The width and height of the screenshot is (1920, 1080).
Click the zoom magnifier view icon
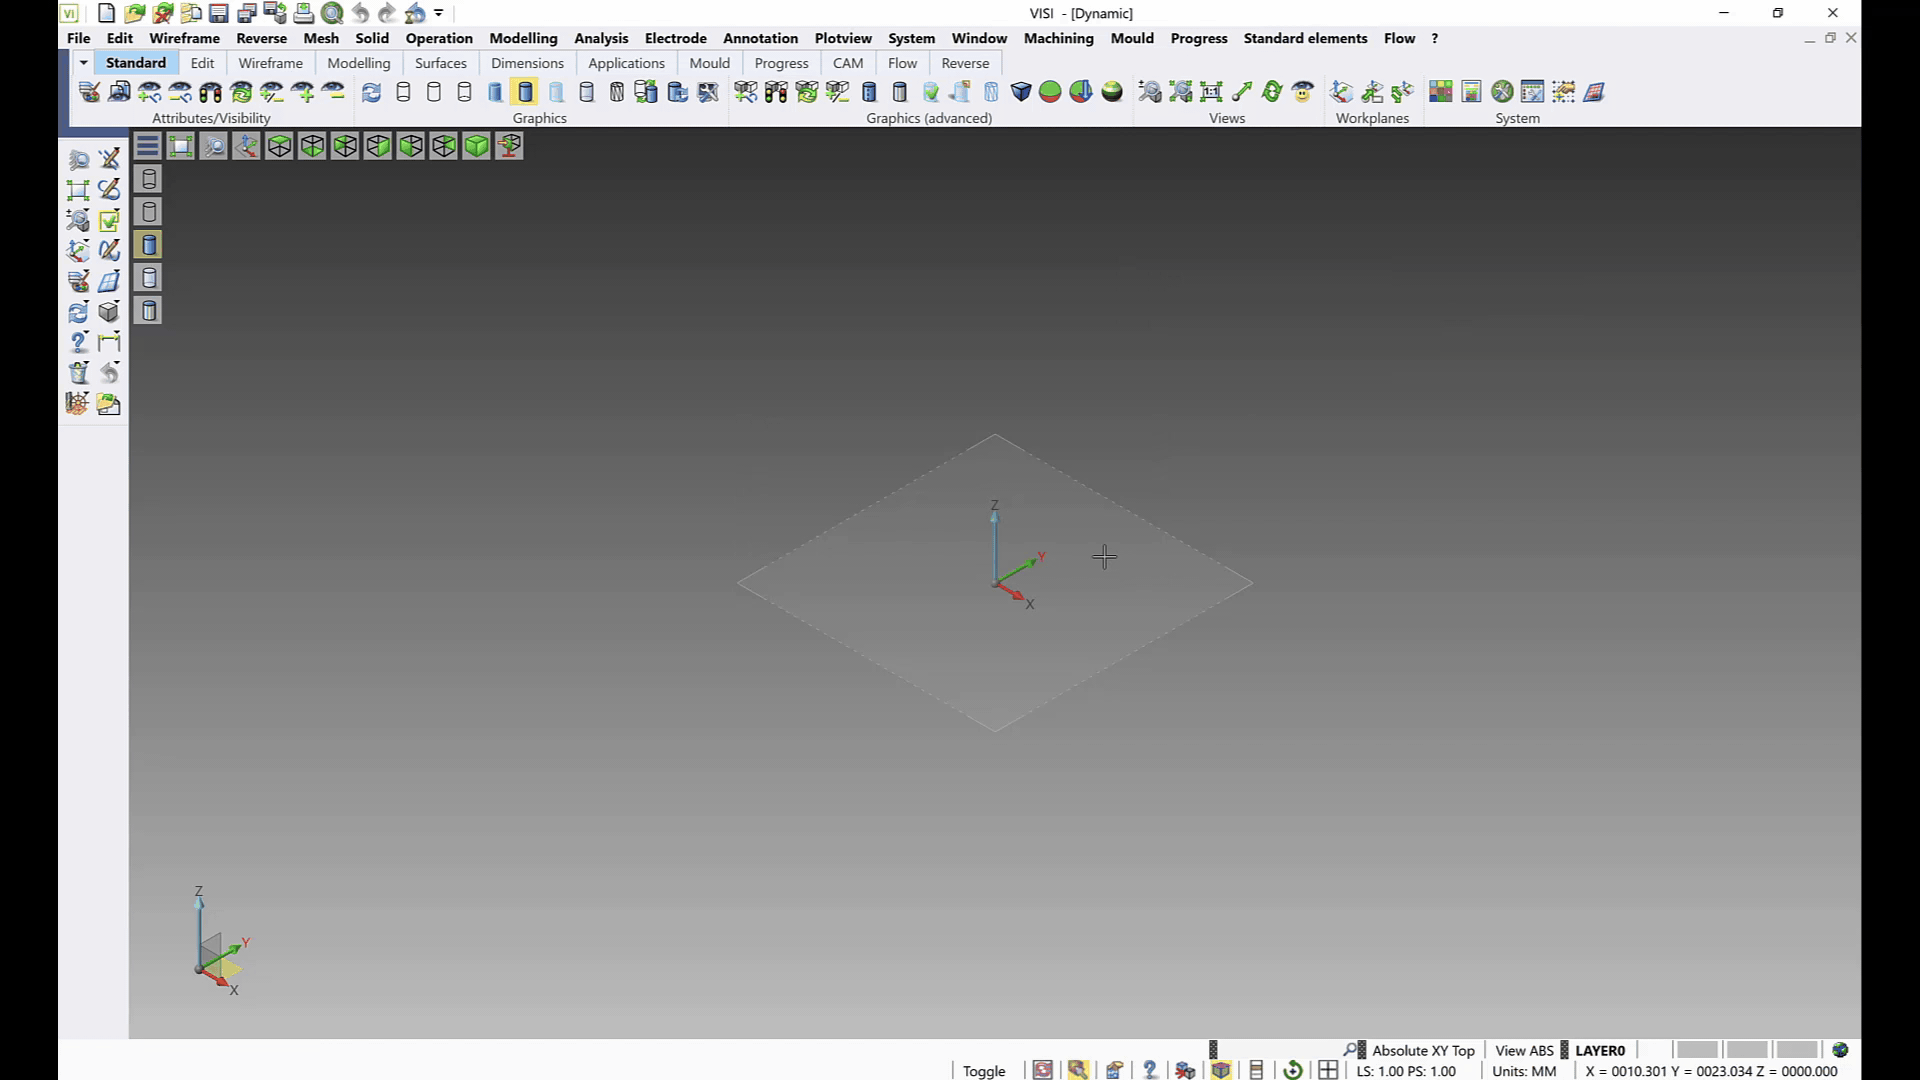(213, 146)
